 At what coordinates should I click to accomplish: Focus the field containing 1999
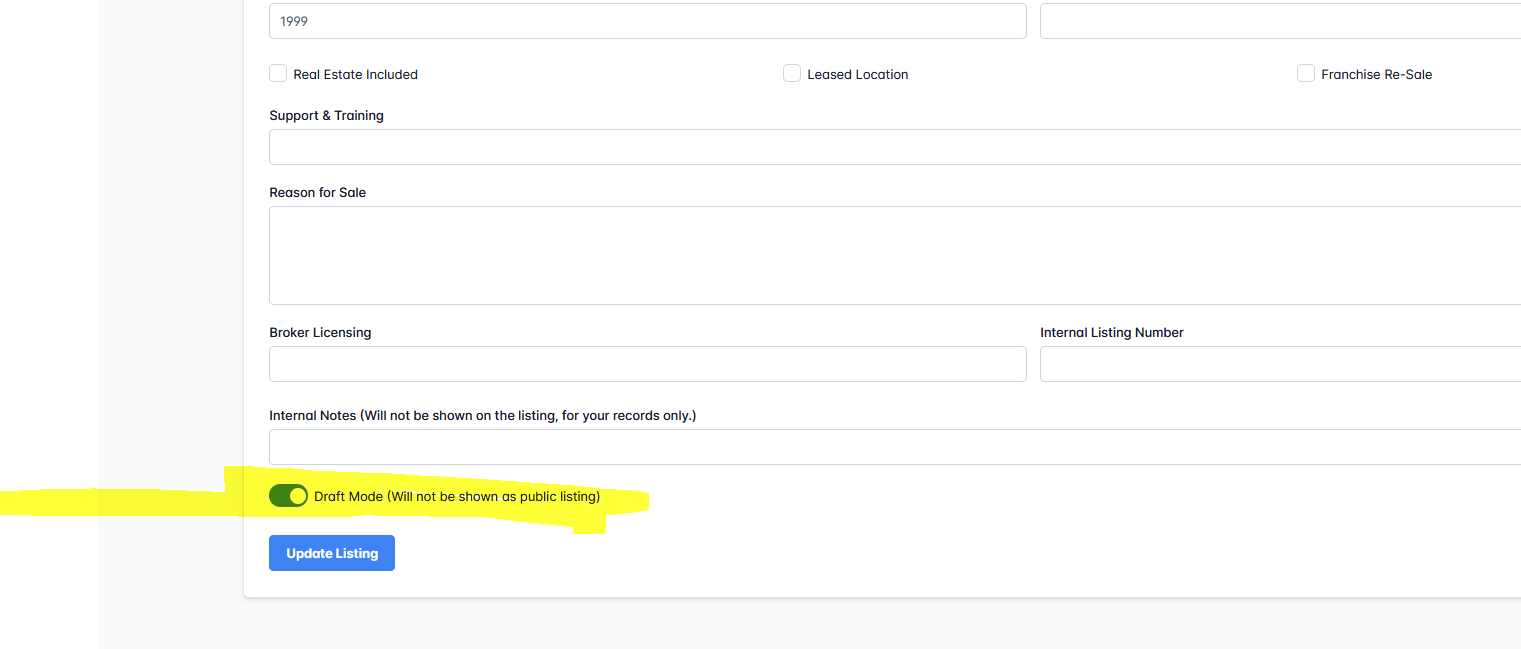pos(647,21)
